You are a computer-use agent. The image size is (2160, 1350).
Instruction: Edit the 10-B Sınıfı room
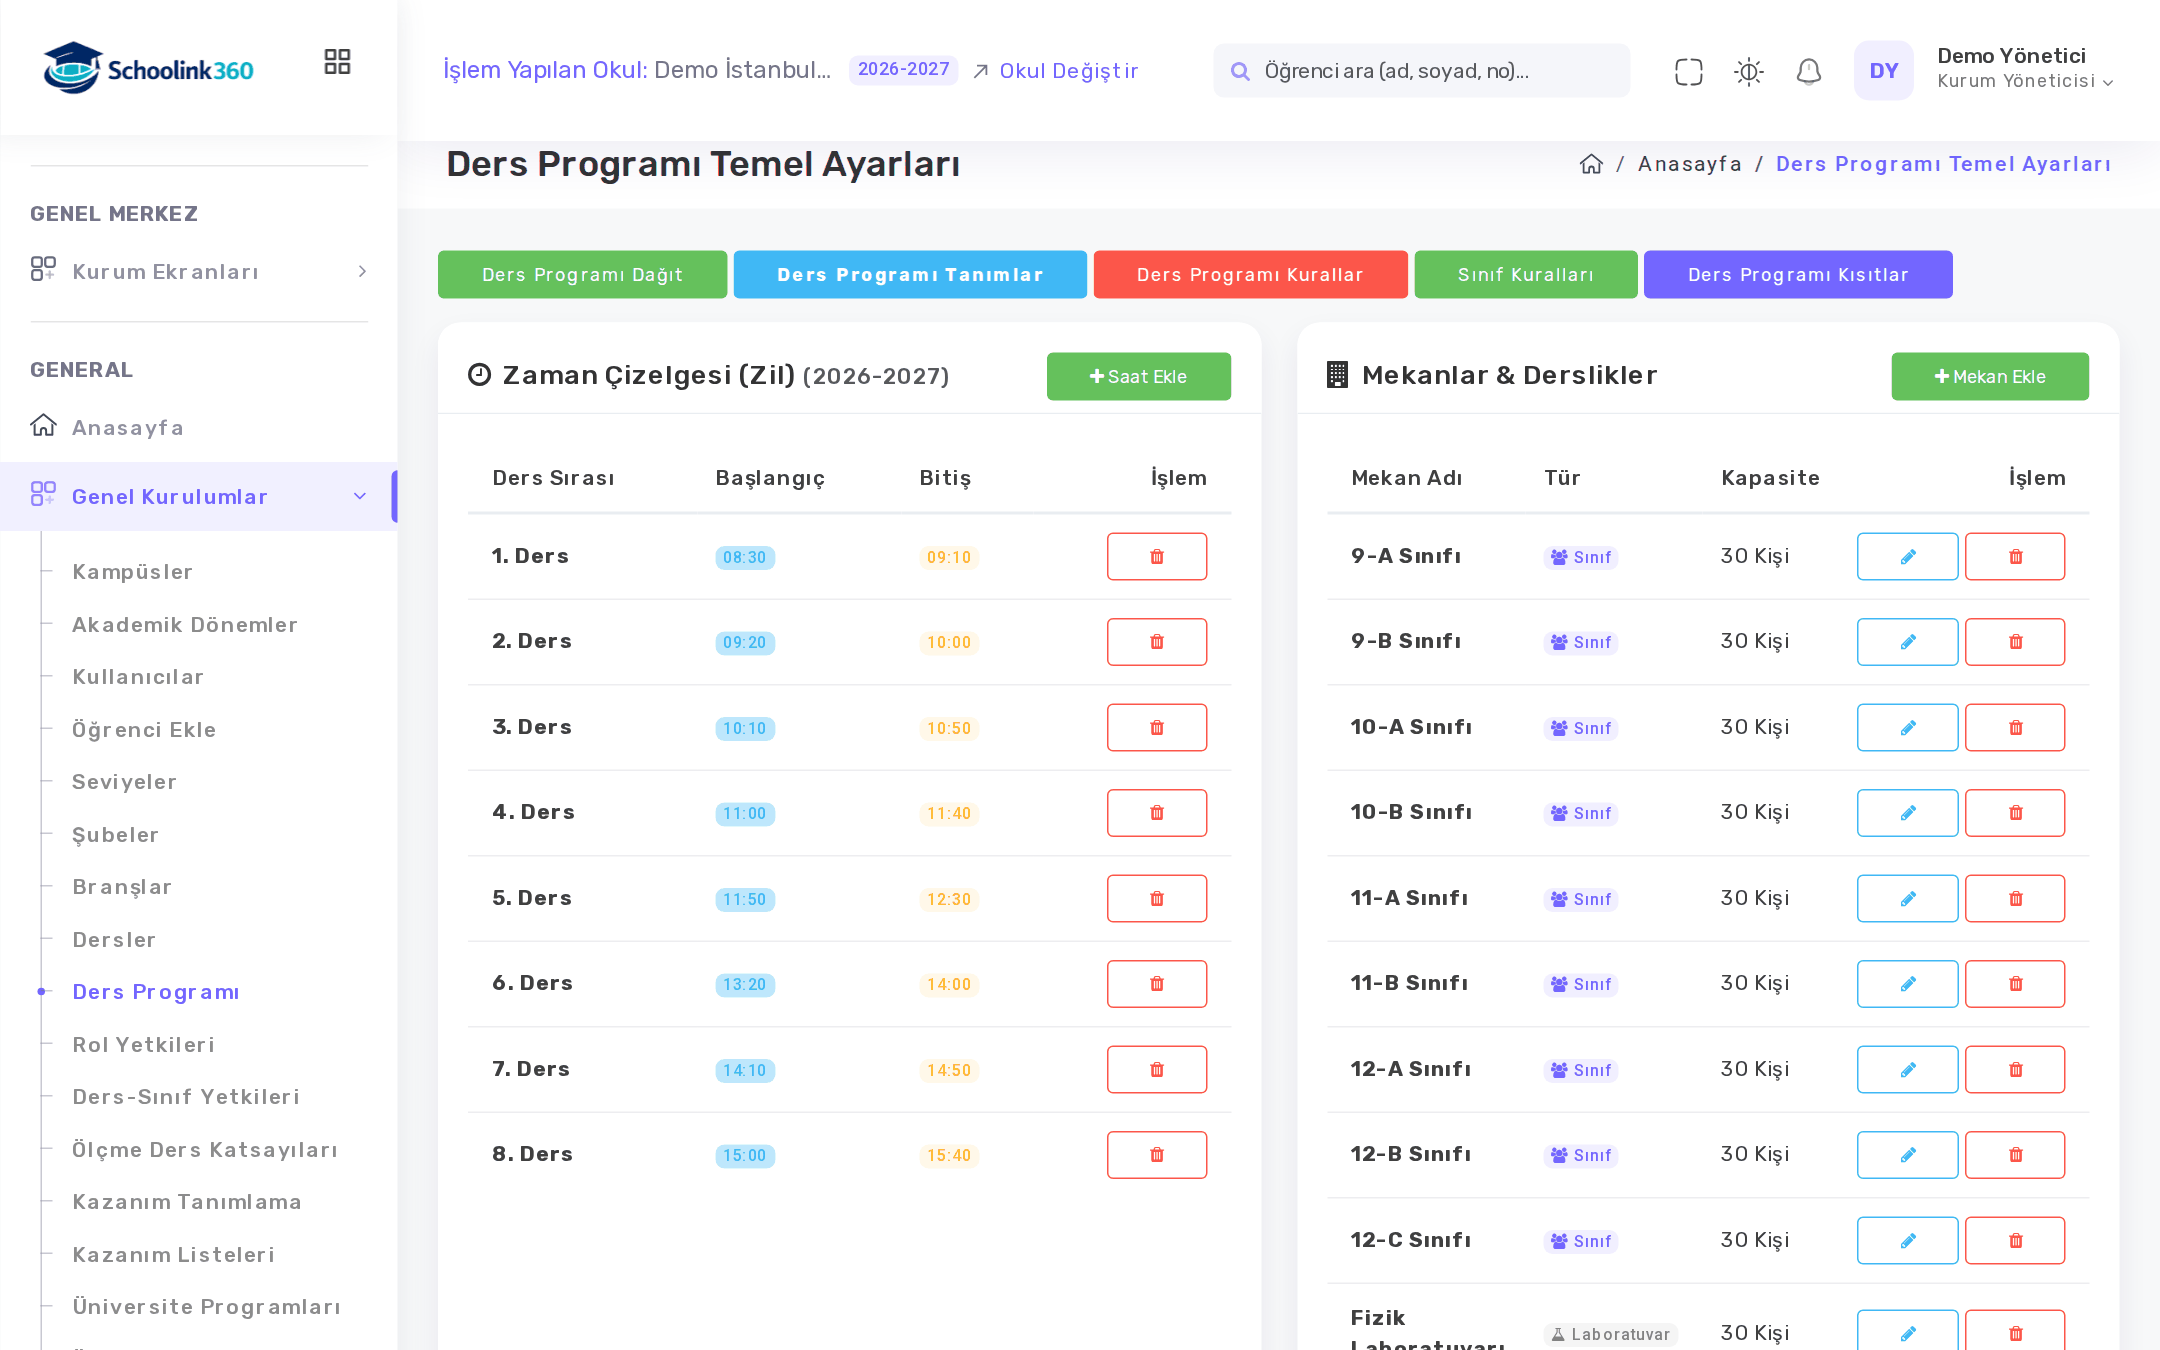[x=1907, y=813]
